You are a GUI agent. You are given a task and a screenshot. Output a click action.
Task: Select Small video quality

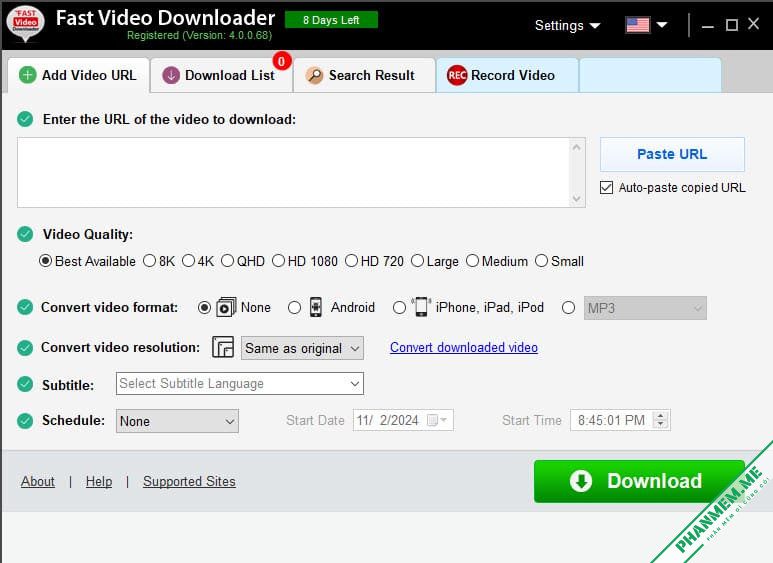541,261
